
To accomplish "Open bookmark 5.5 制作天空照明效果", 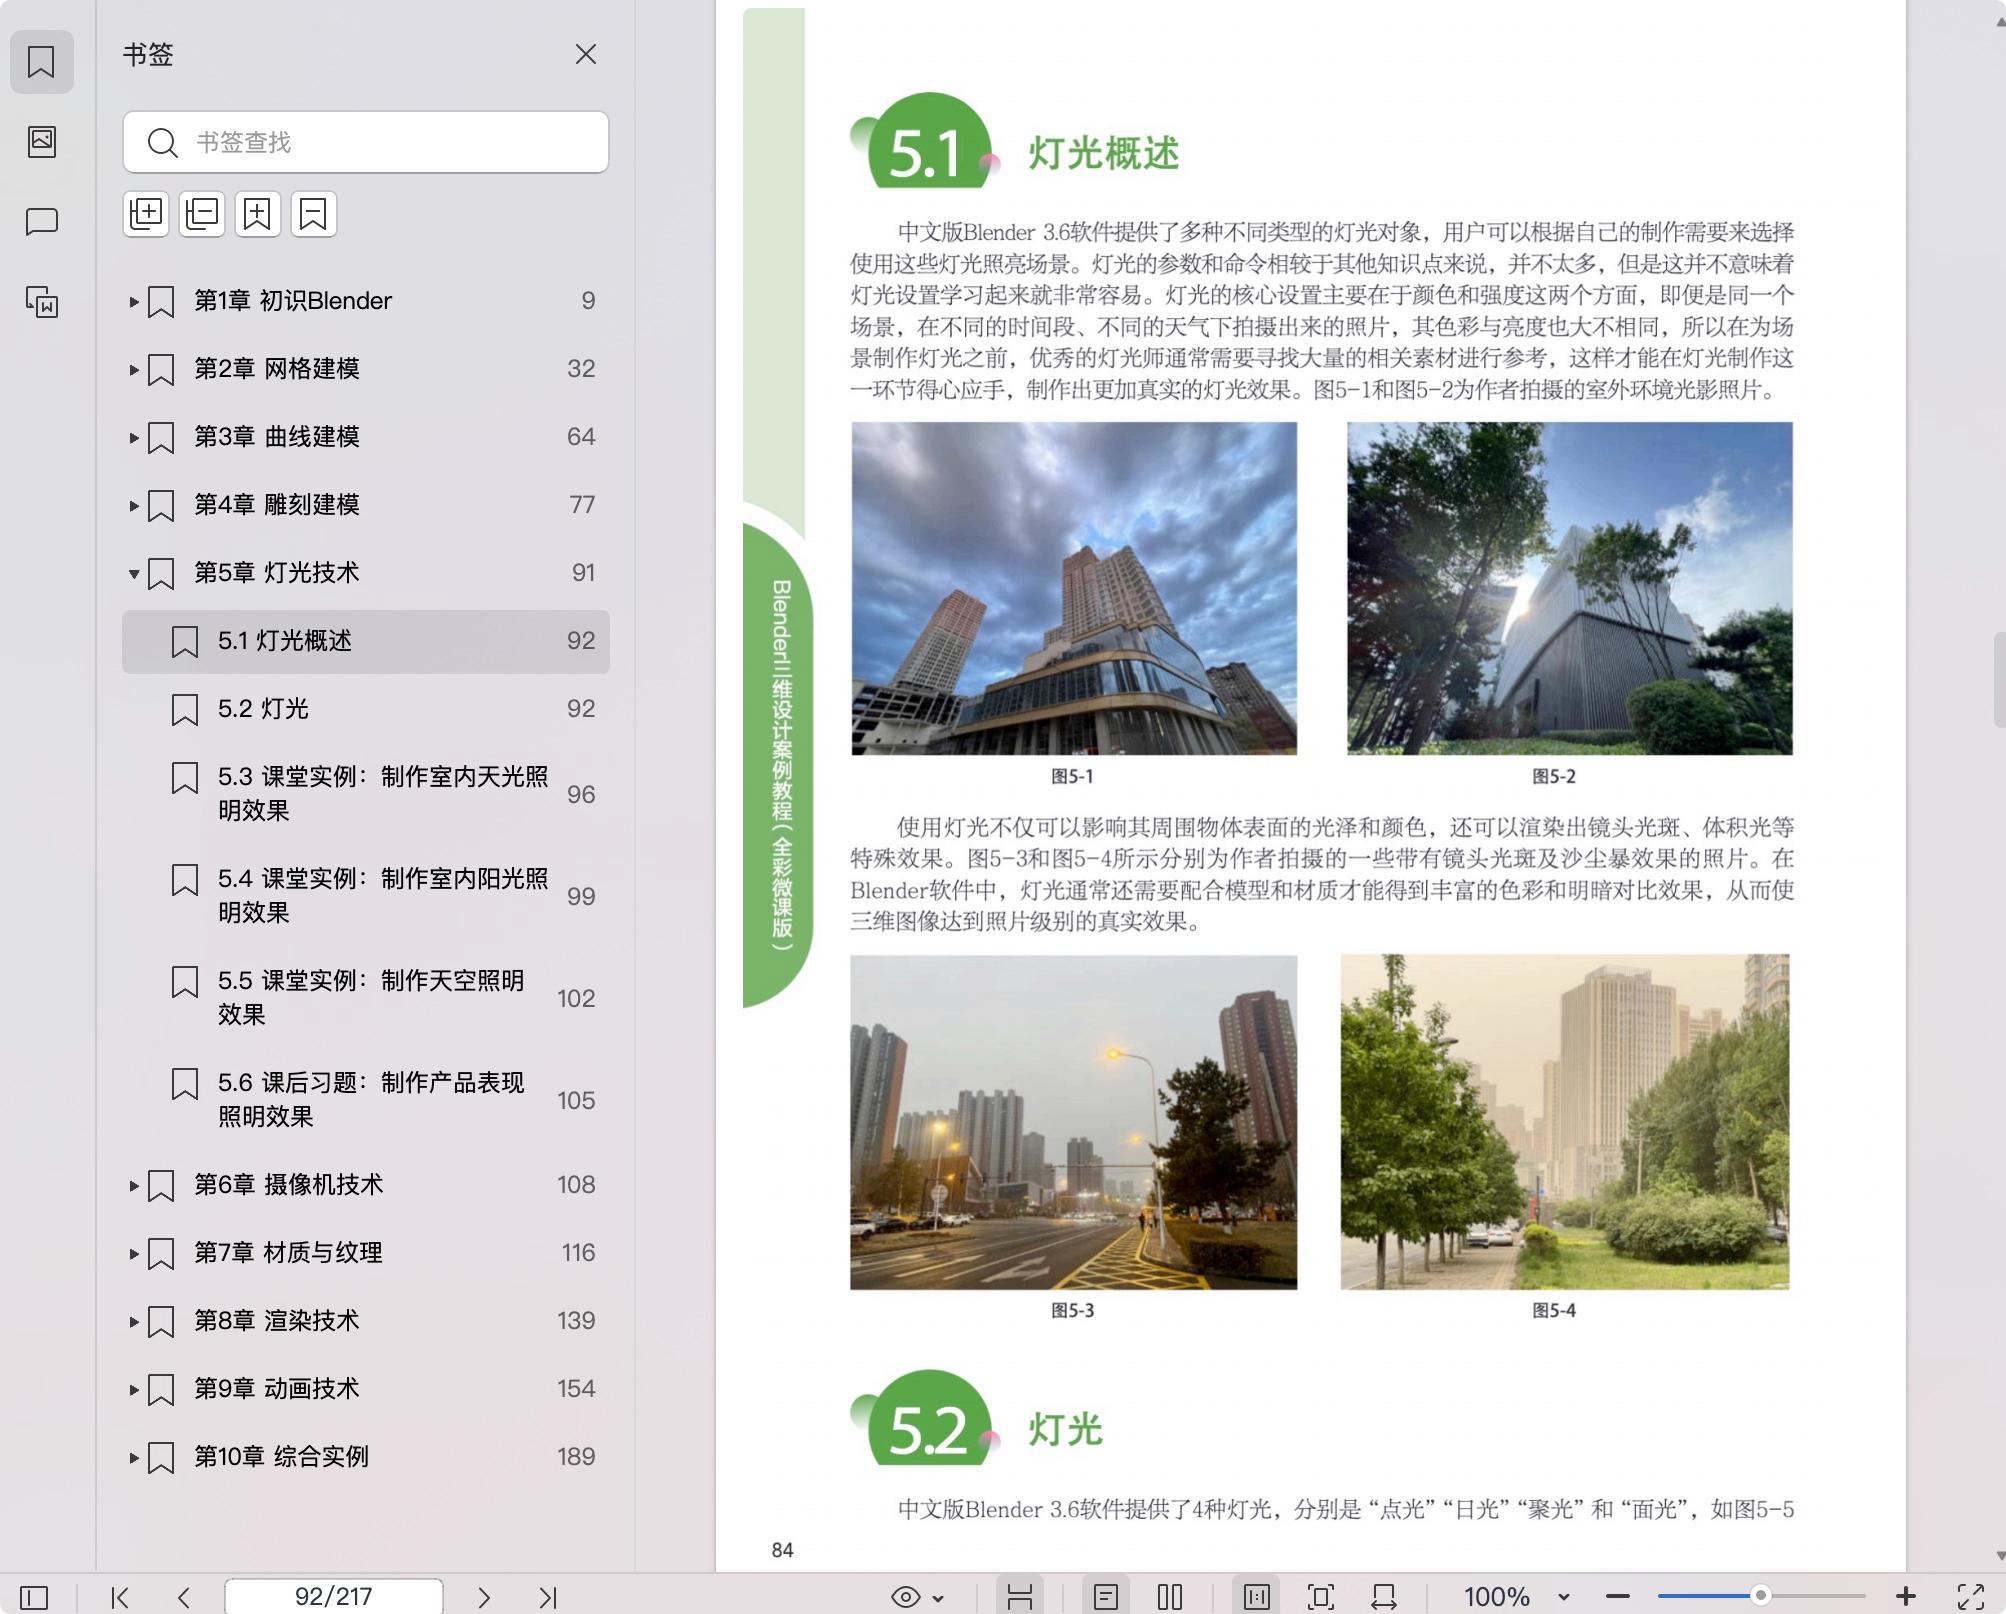I will click(x=366, y=998).
